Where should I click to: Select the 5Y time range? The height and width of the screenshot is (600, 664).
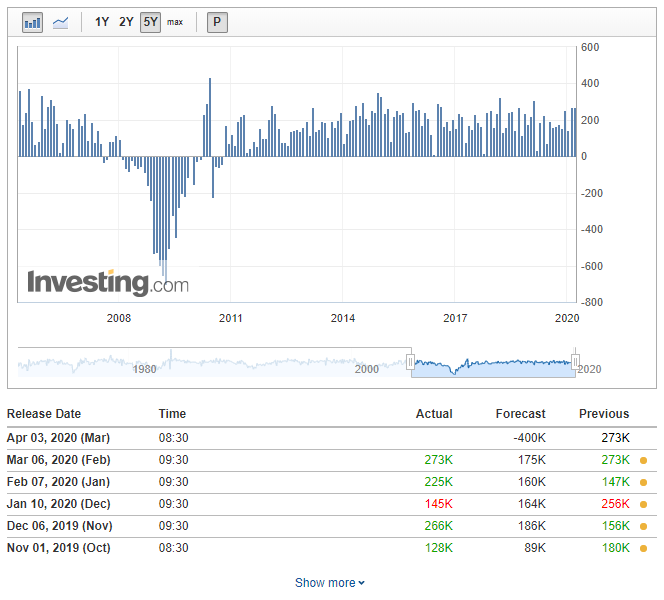click(150, 22)
